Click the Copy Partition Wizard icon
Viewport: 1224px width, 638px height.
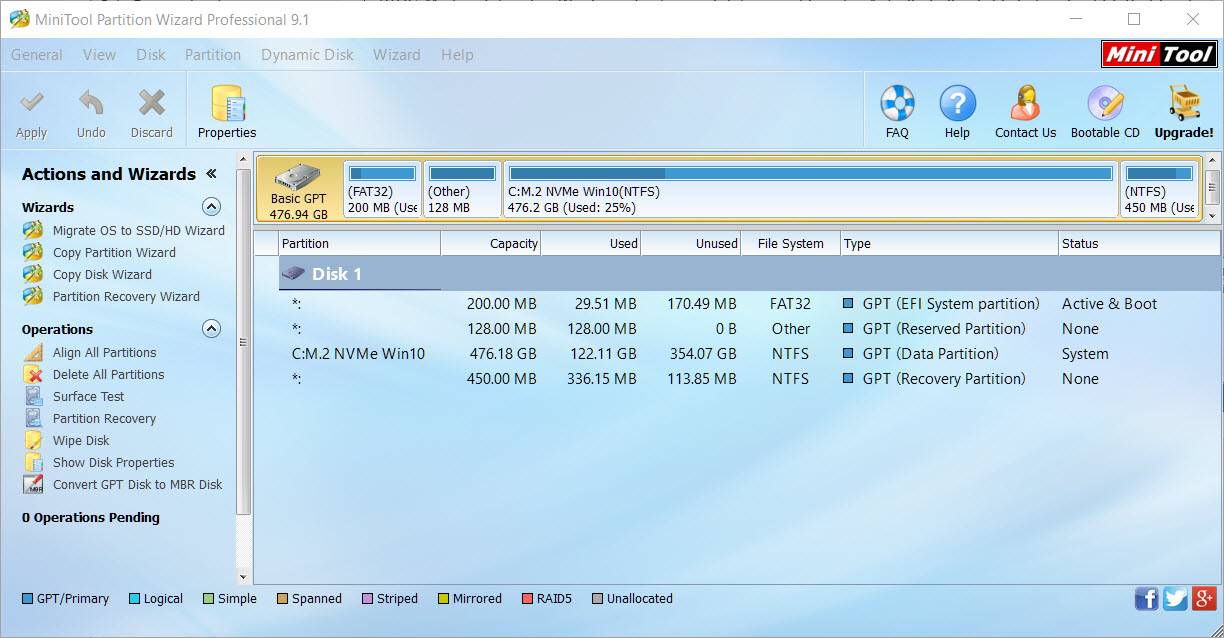point(34,252)
